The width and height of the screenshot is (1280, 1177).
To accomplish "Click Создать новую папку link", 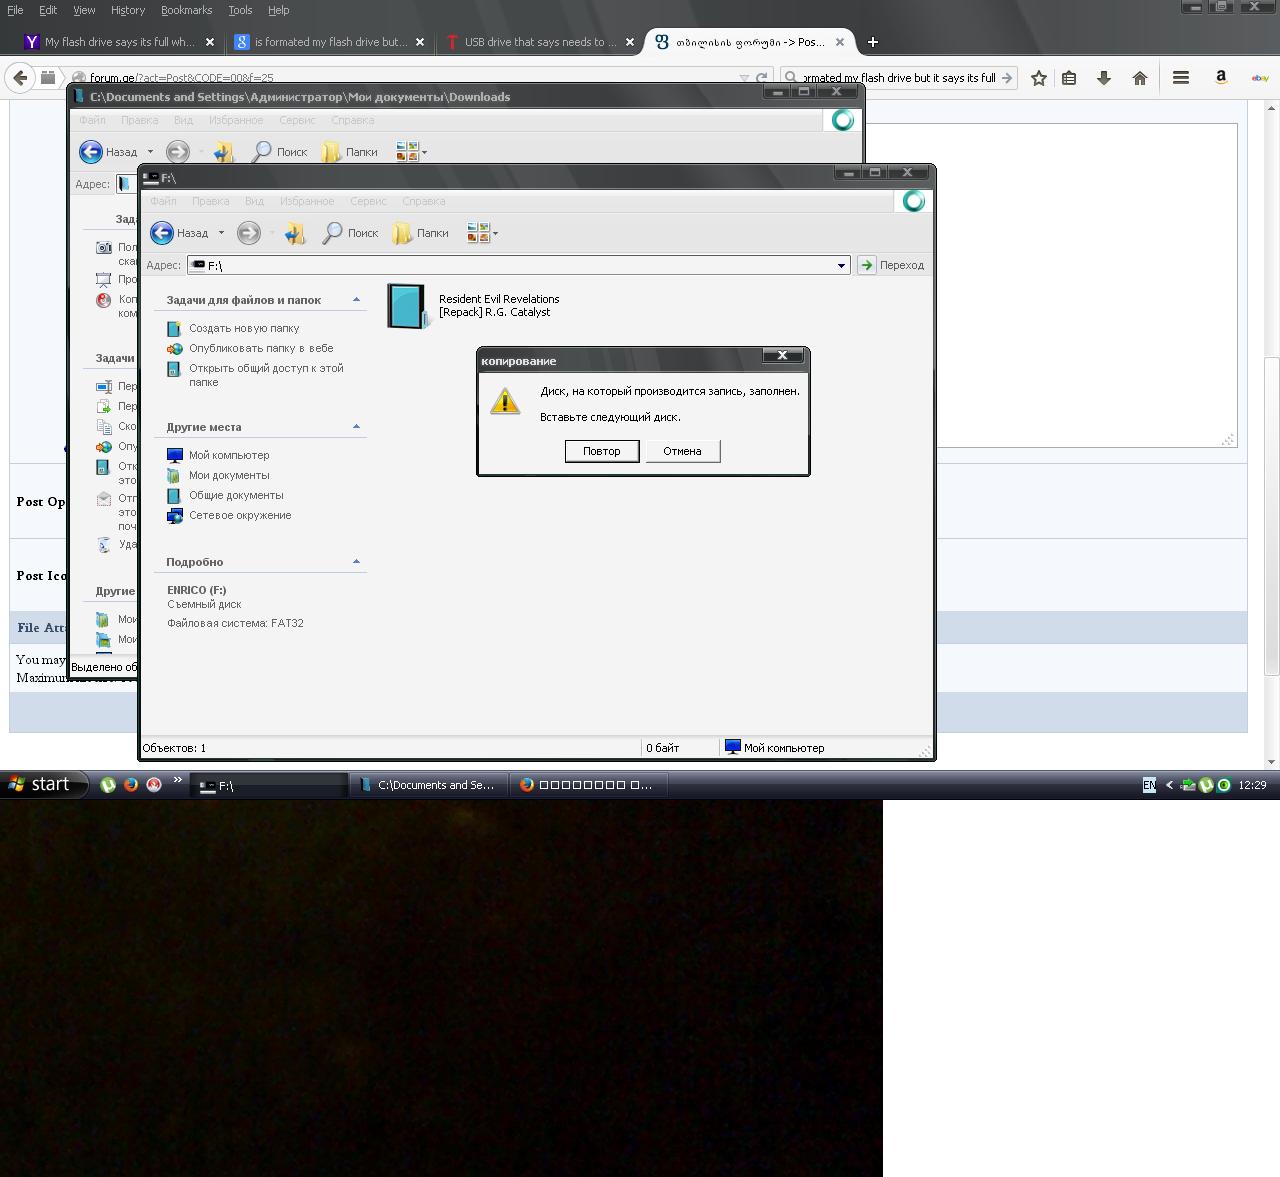I will click(x=244, y=328).
